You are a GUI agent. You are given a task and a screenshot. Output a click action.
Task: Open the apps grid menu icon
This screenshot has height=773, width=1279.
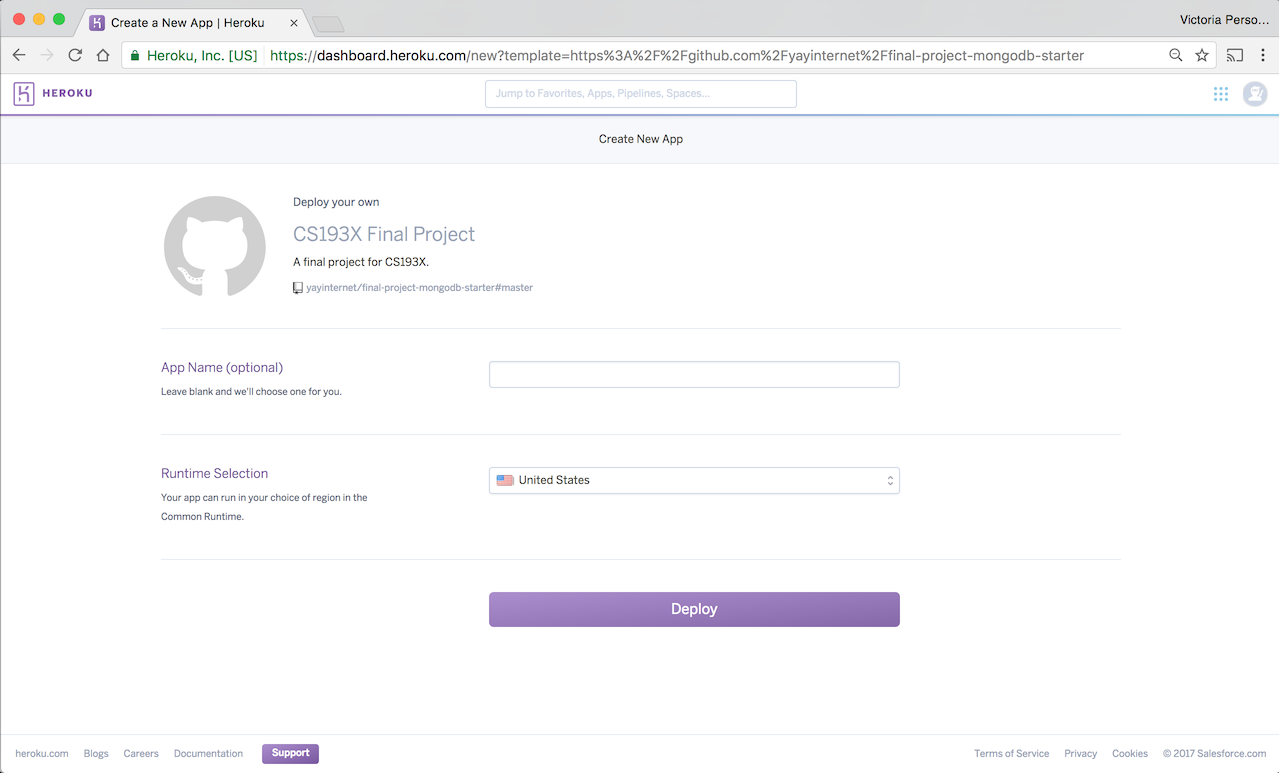(x=1220, y=94)
